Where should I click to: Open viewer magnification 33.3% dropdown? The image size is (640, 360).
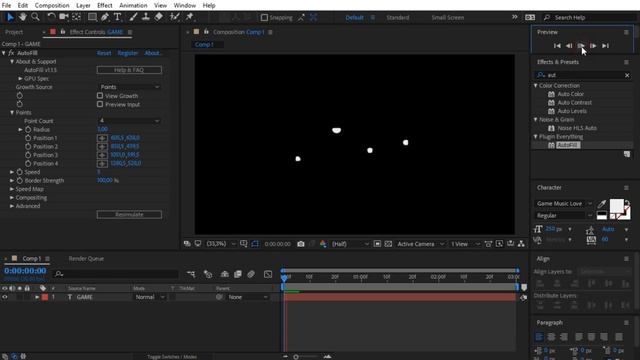point(221,244)
